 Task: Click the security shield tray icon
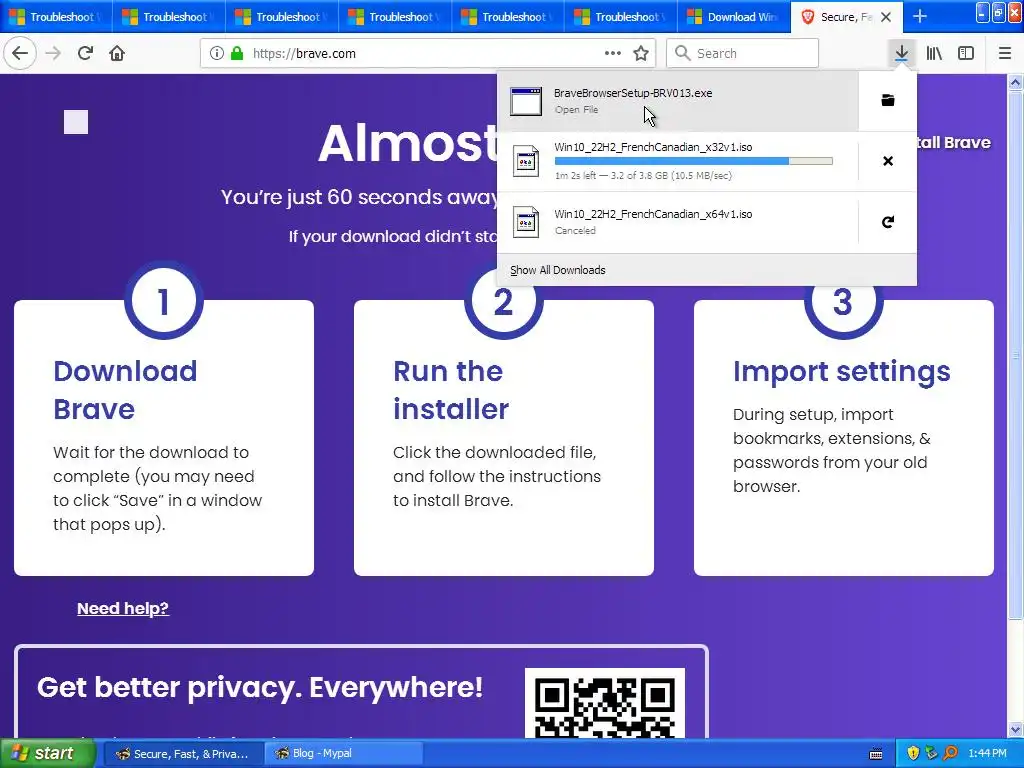point(913,754)
